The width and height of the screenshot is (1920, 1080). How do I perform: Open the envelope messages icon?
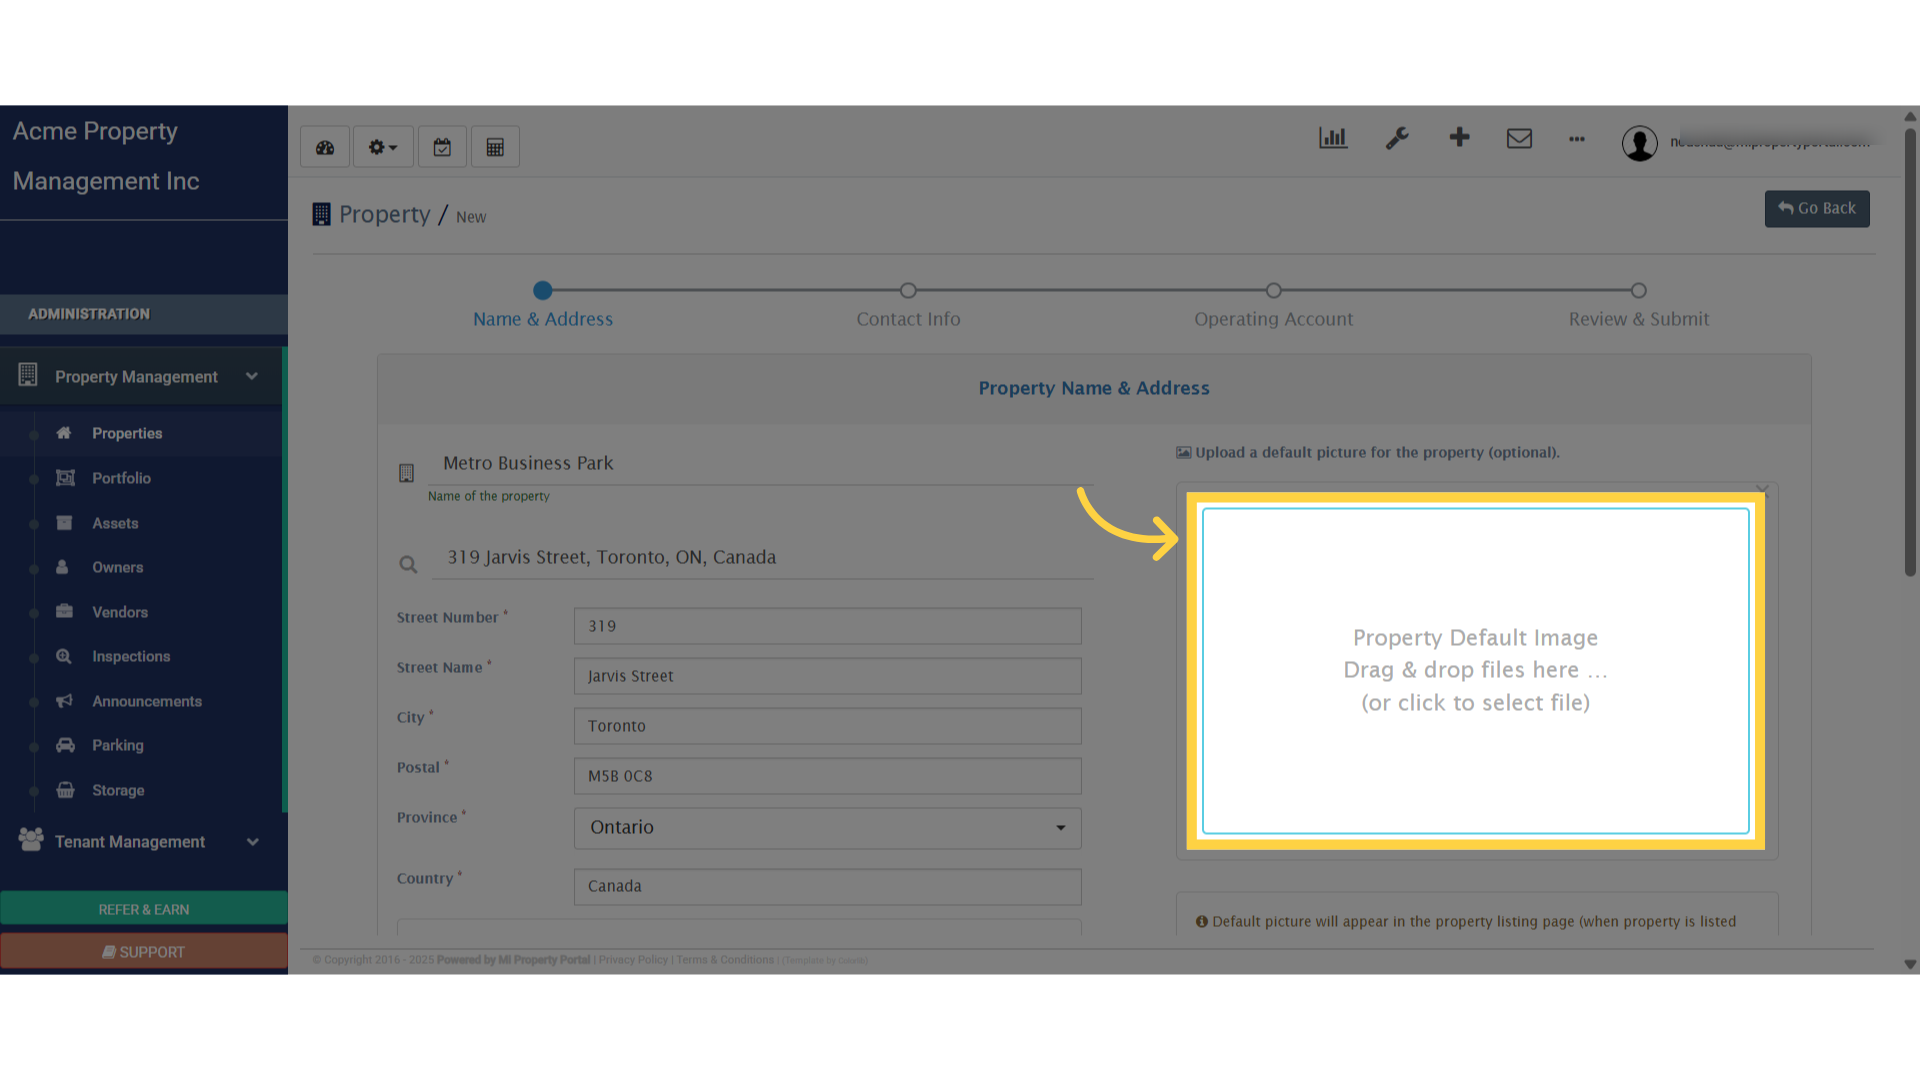[x=1519, y=139]
